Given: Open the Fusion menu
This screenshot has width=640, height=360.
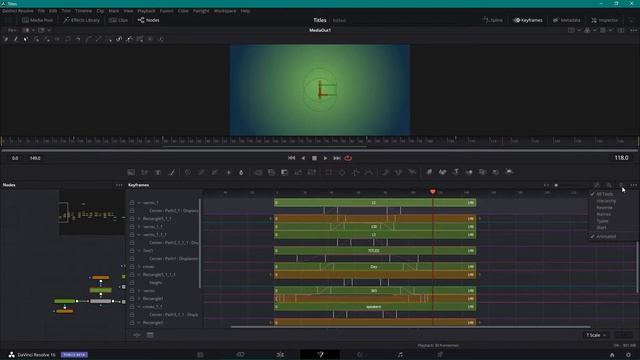Looking at the screenshot, I should (167, 11).
